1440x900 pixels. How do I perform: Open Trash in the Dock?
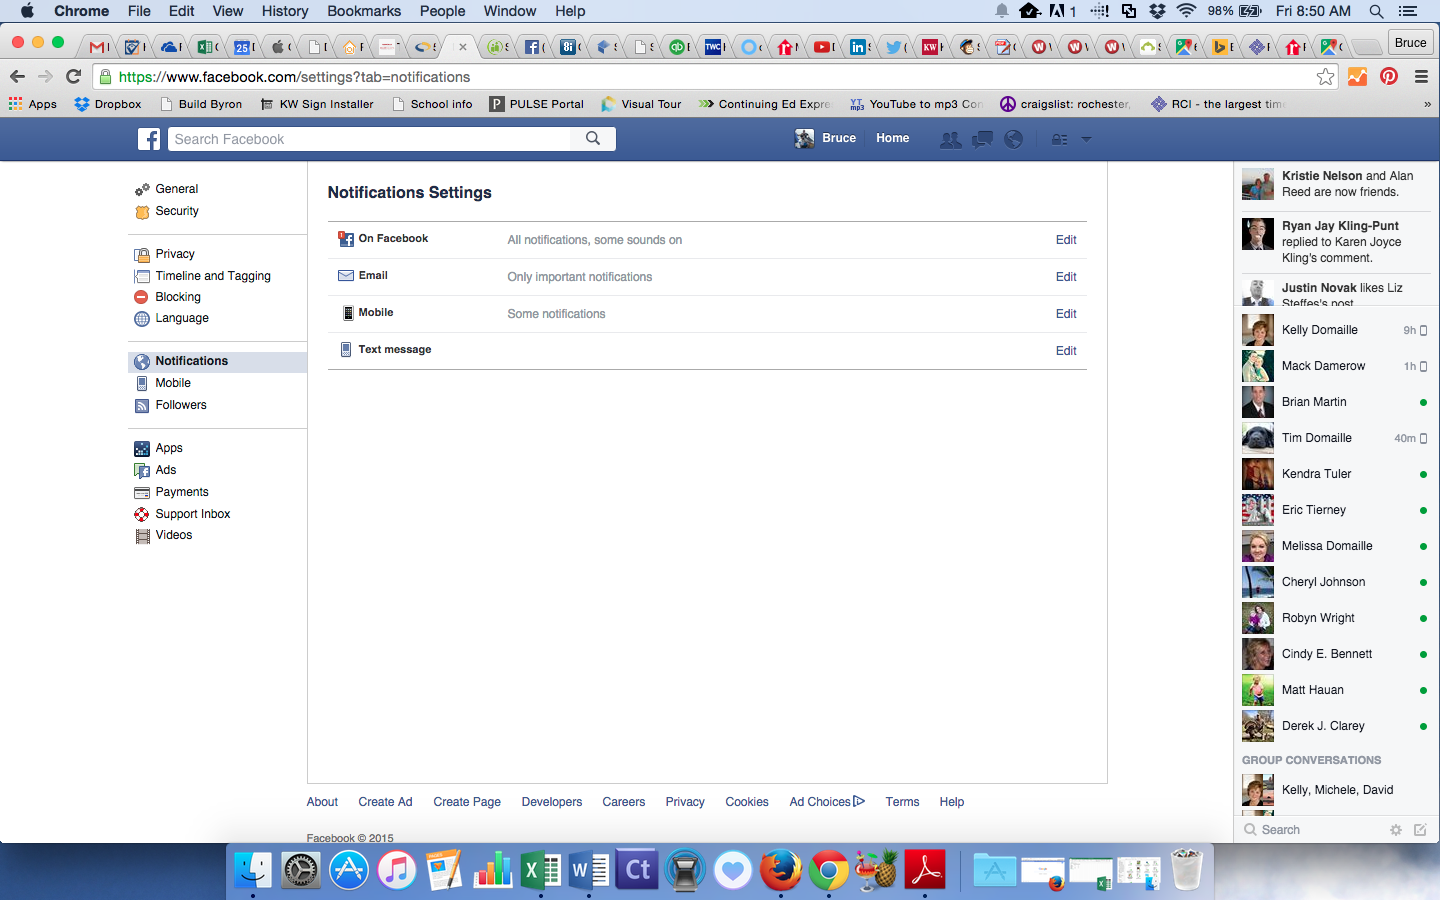click(x=1186, y=869)
